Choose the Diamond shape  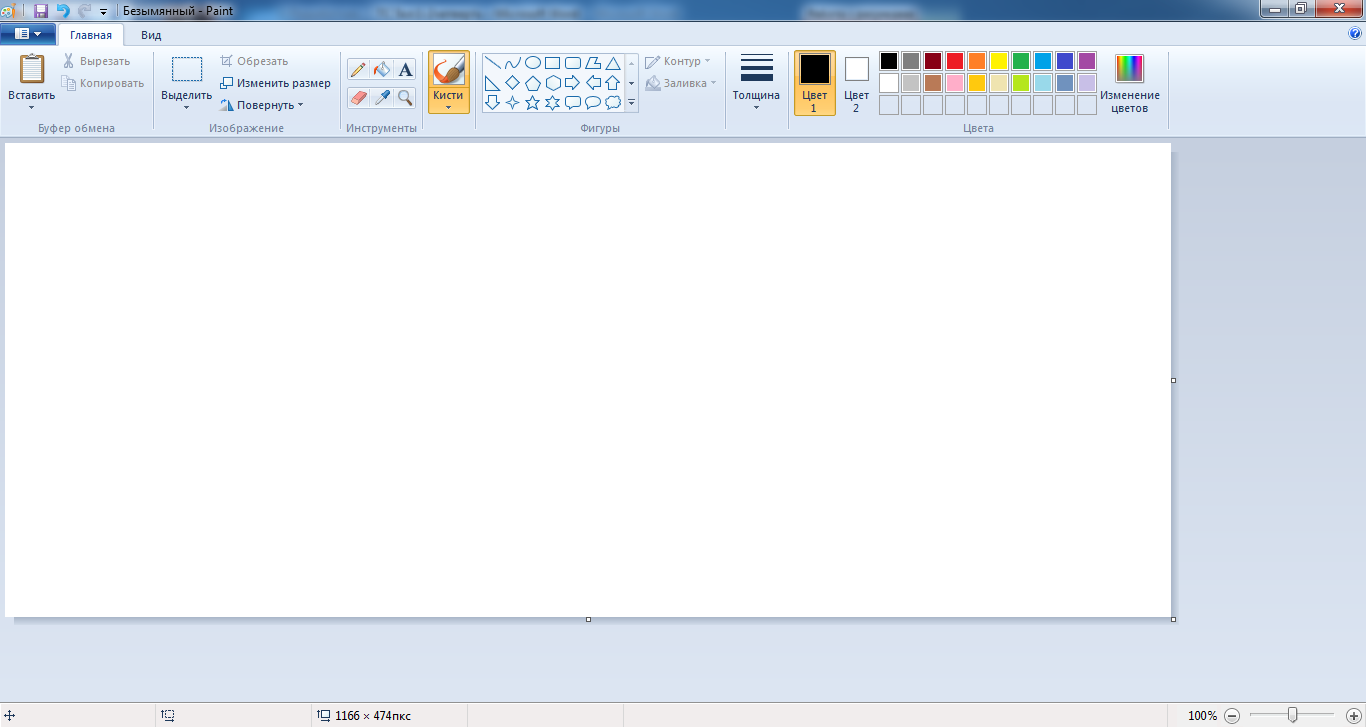[x=512, y=83]
